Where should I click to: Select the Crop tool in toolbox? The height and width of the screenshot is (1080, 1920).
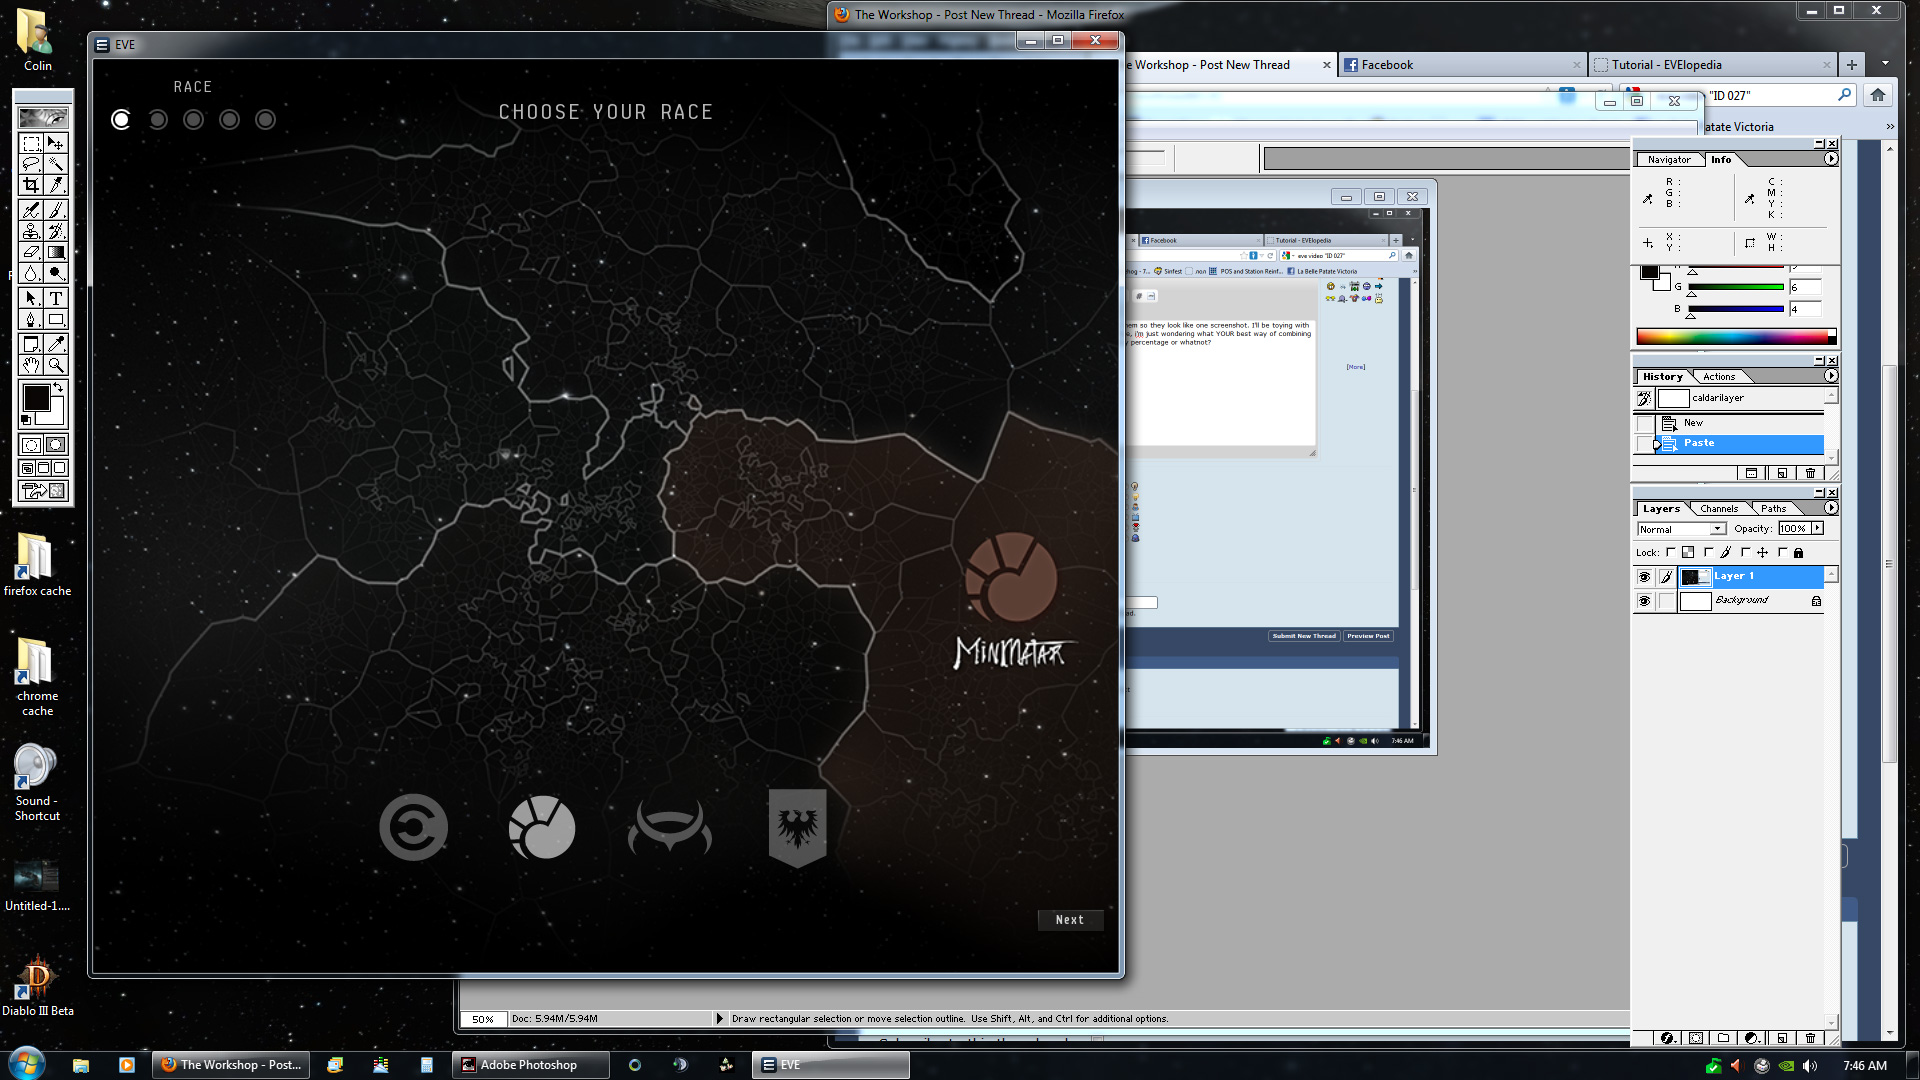pyautogui.click(x=31, y=185)
